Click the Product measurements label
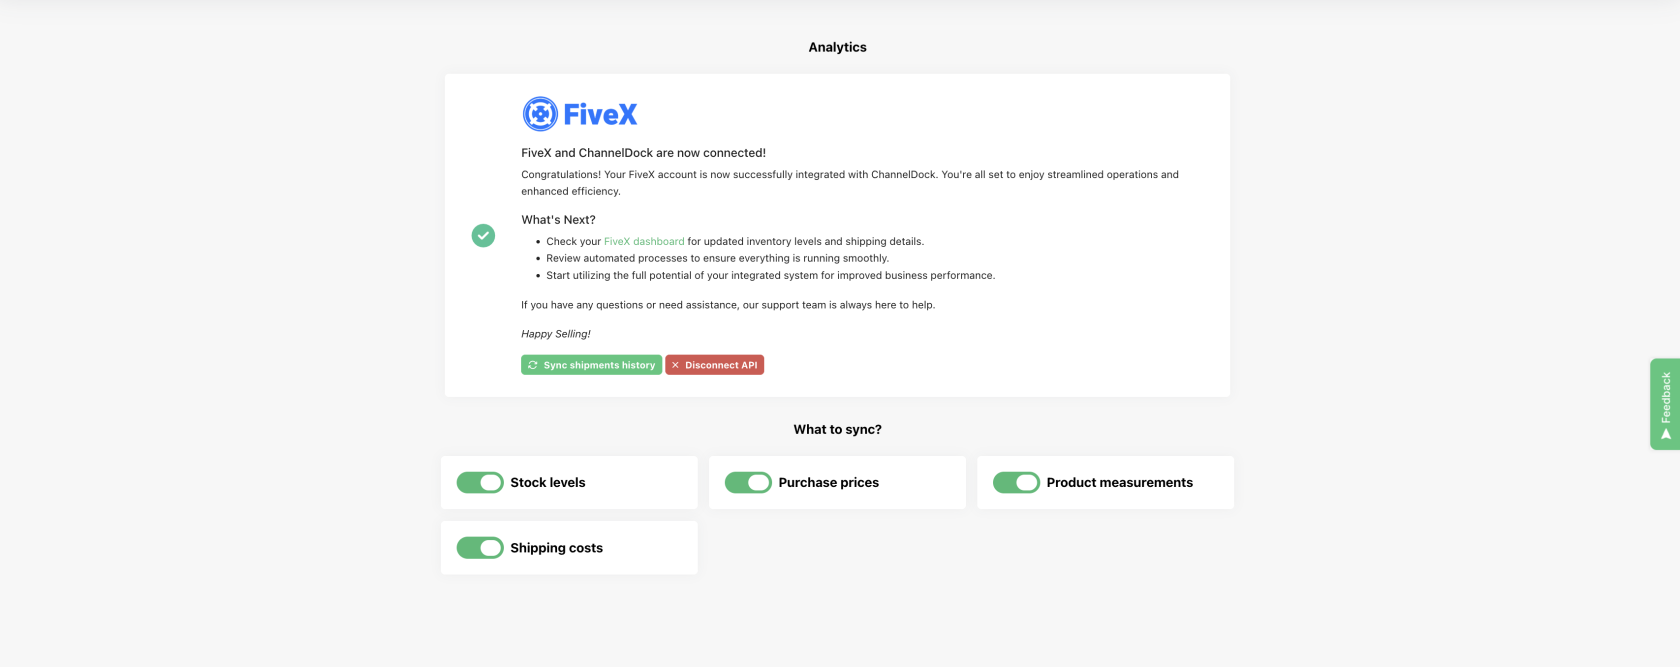 pos(1120,483)
